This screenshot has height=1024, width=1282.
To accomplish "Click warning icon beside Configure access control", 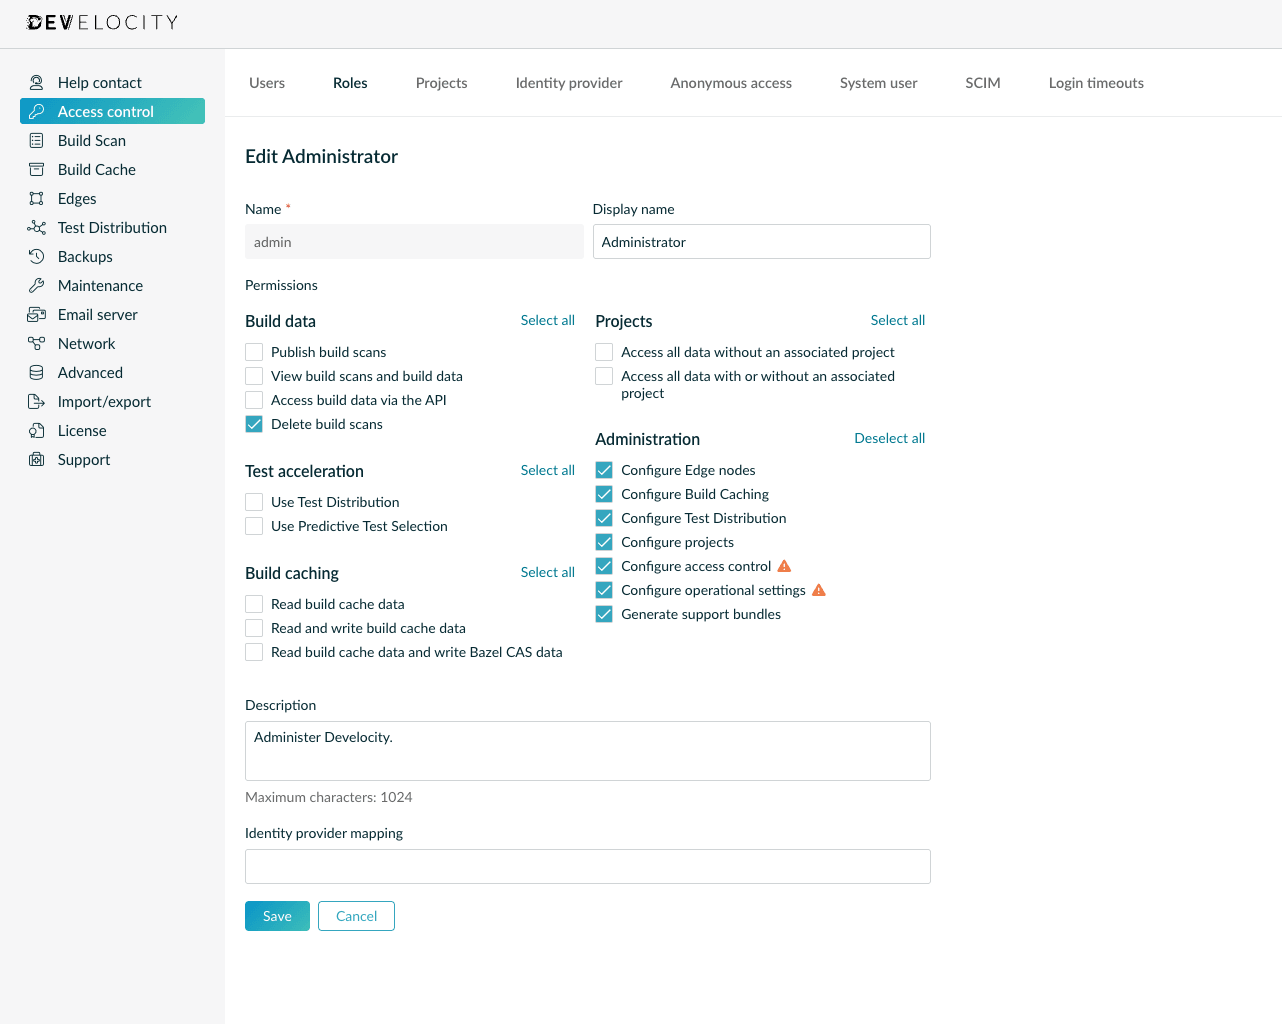I will [784, 566].
